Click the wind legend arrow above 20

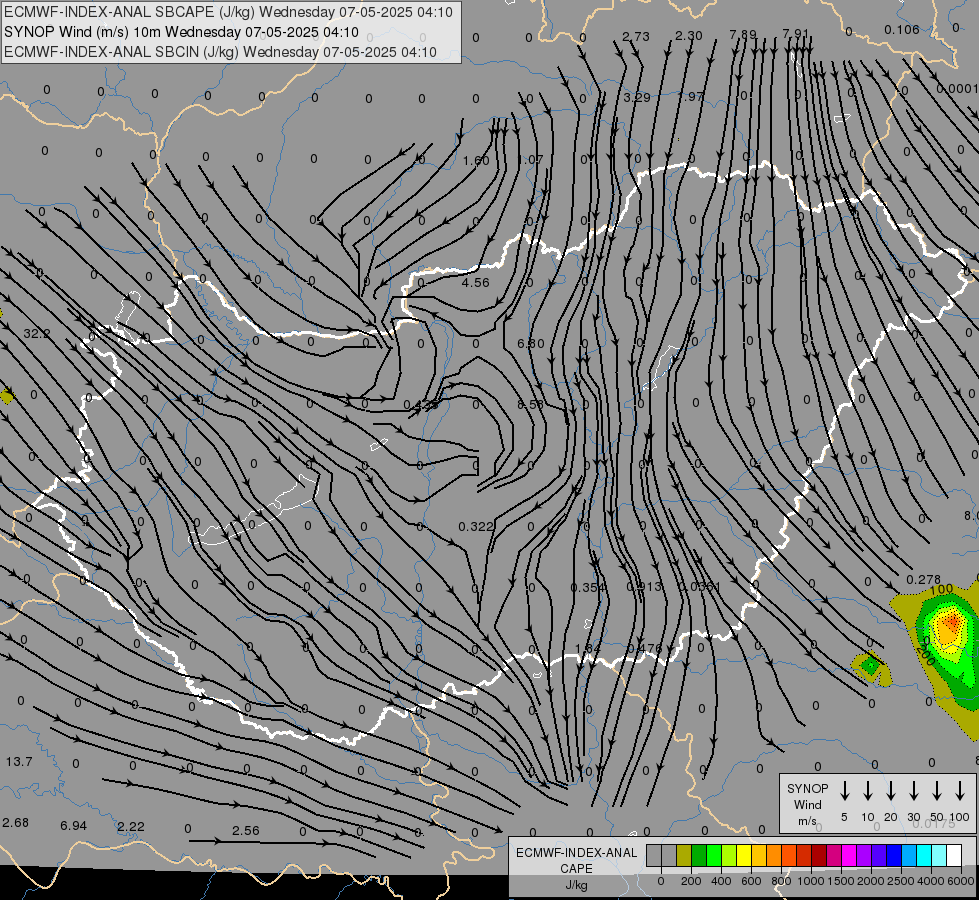point(891,791)
